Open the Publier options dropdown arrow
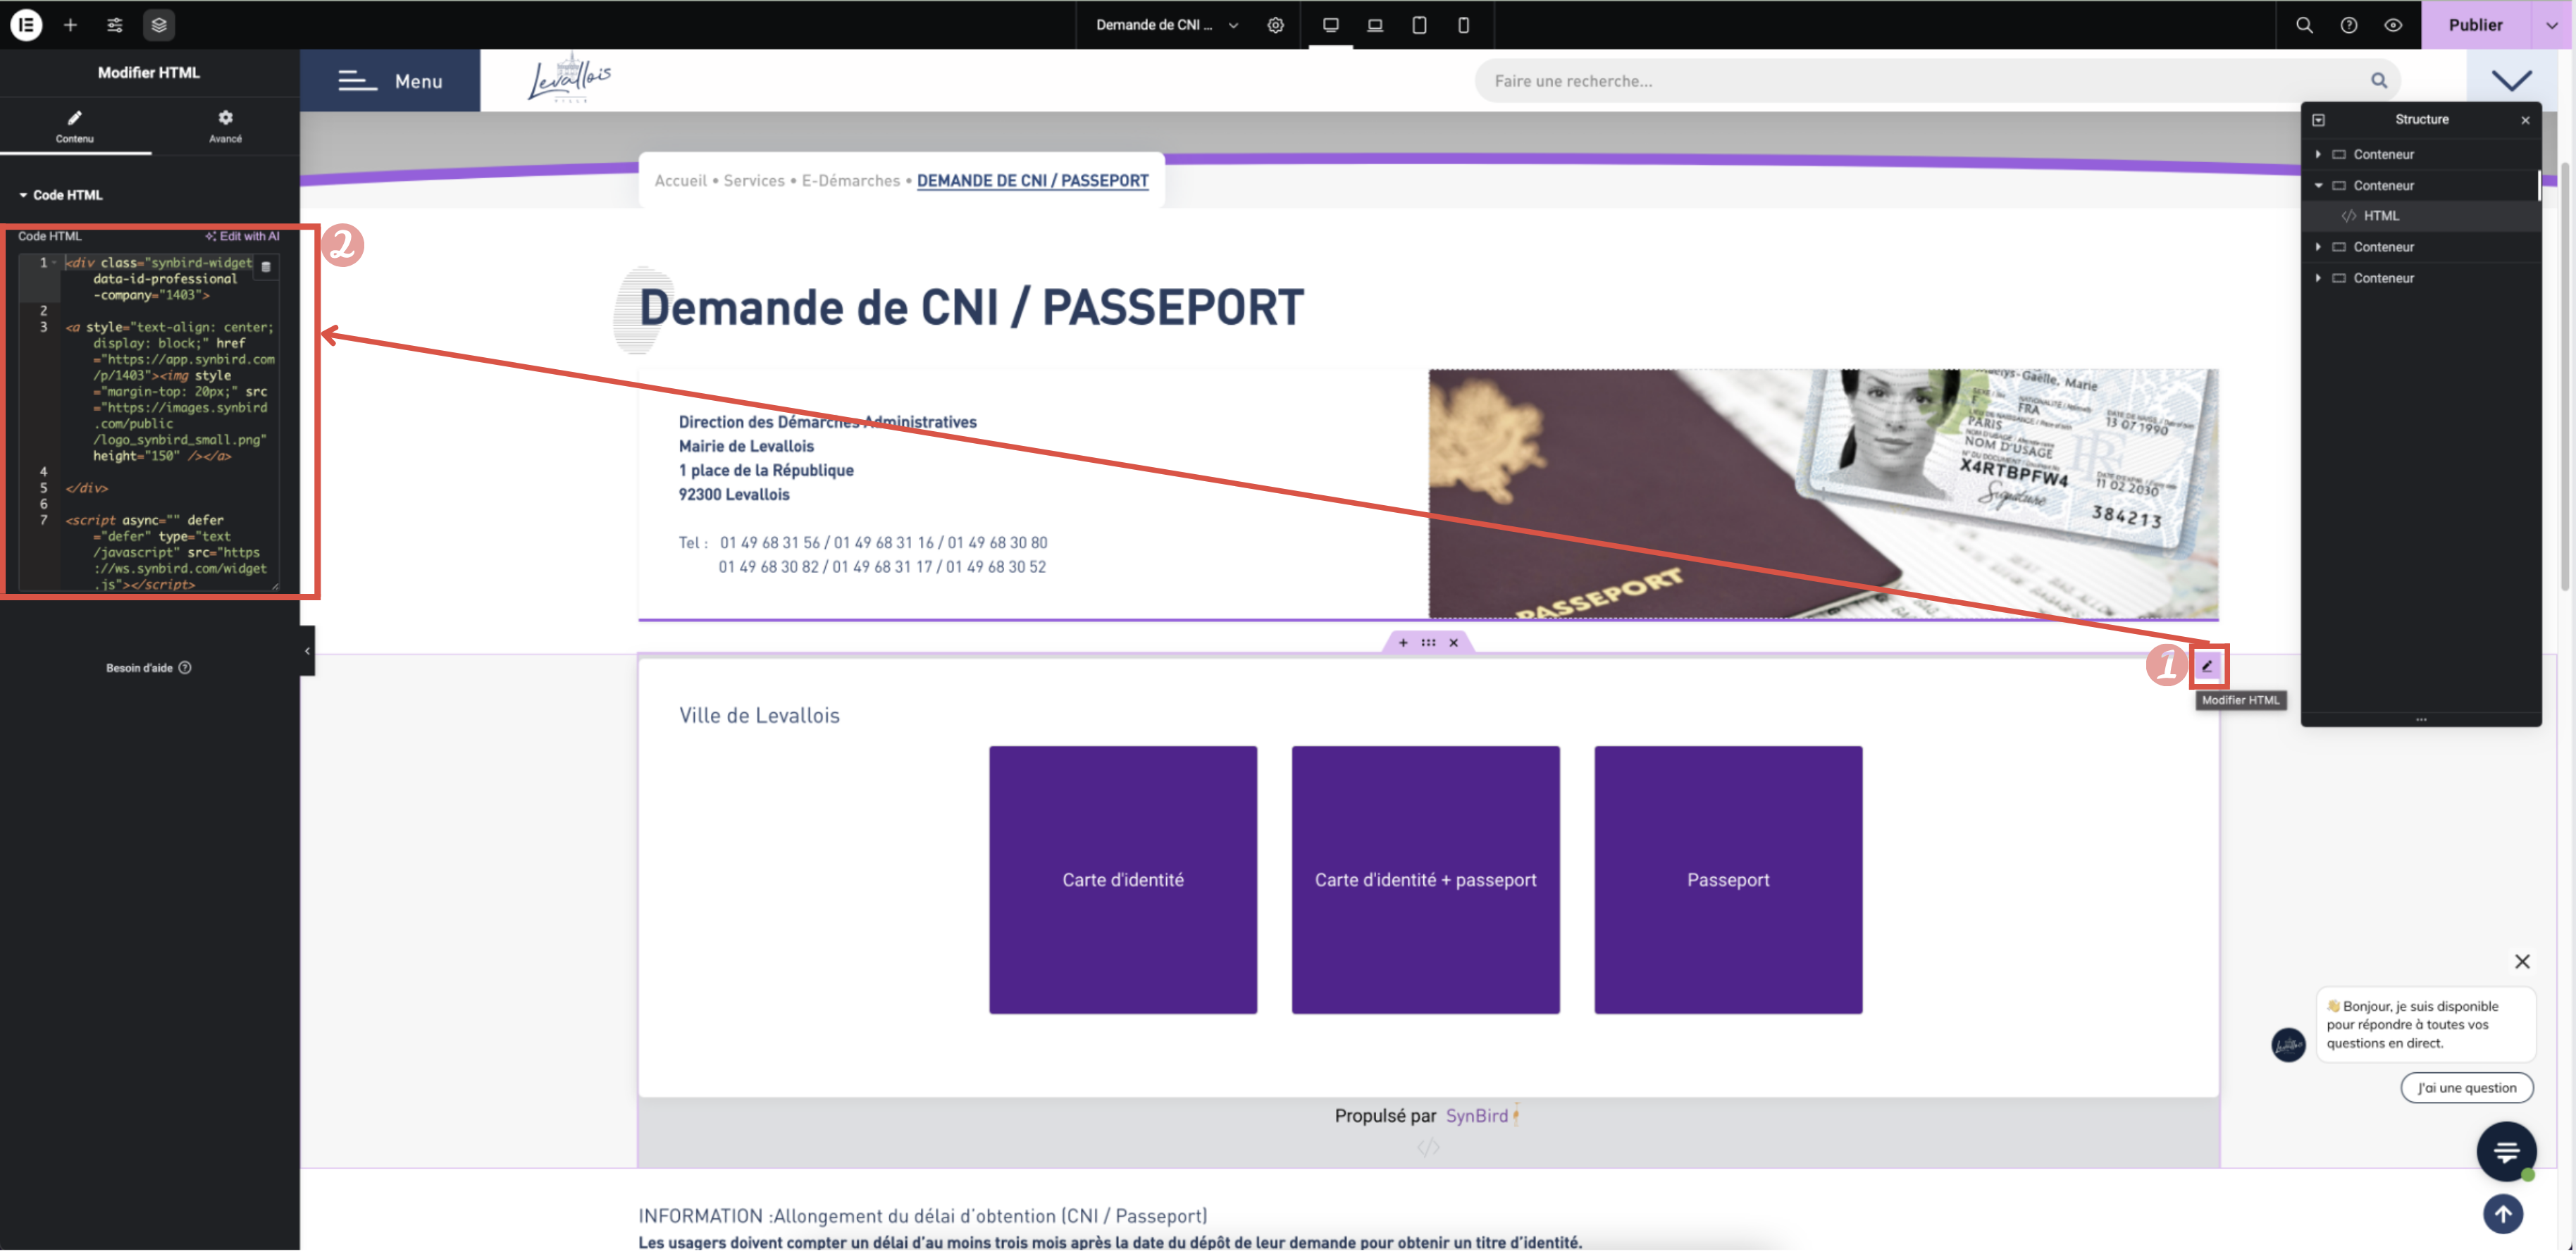This screenshot has height=1254, width=2576. pos(2551,25)
